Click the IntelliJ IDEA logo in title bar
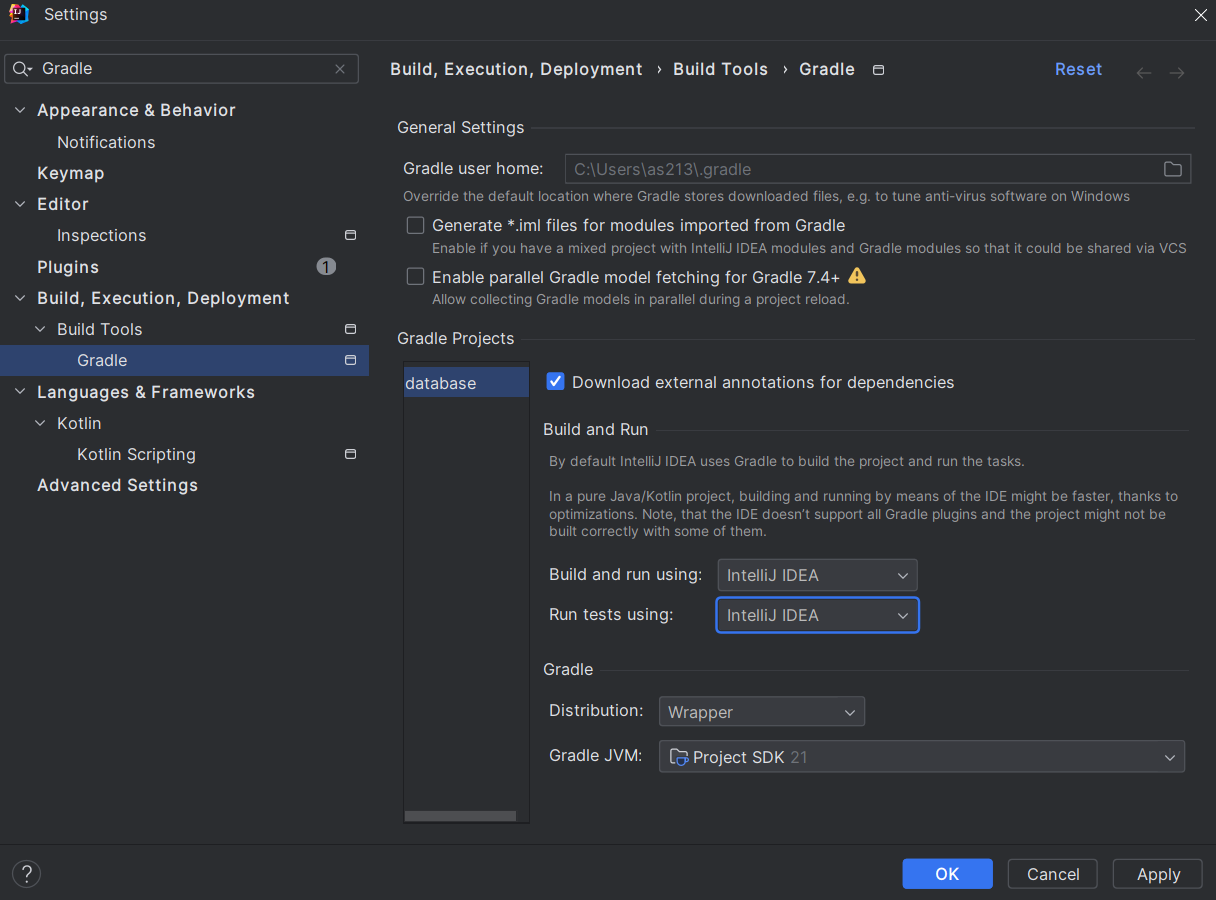Image resolution: width=1216 pixels, height=900 pixels. click(x=19, y=14)
